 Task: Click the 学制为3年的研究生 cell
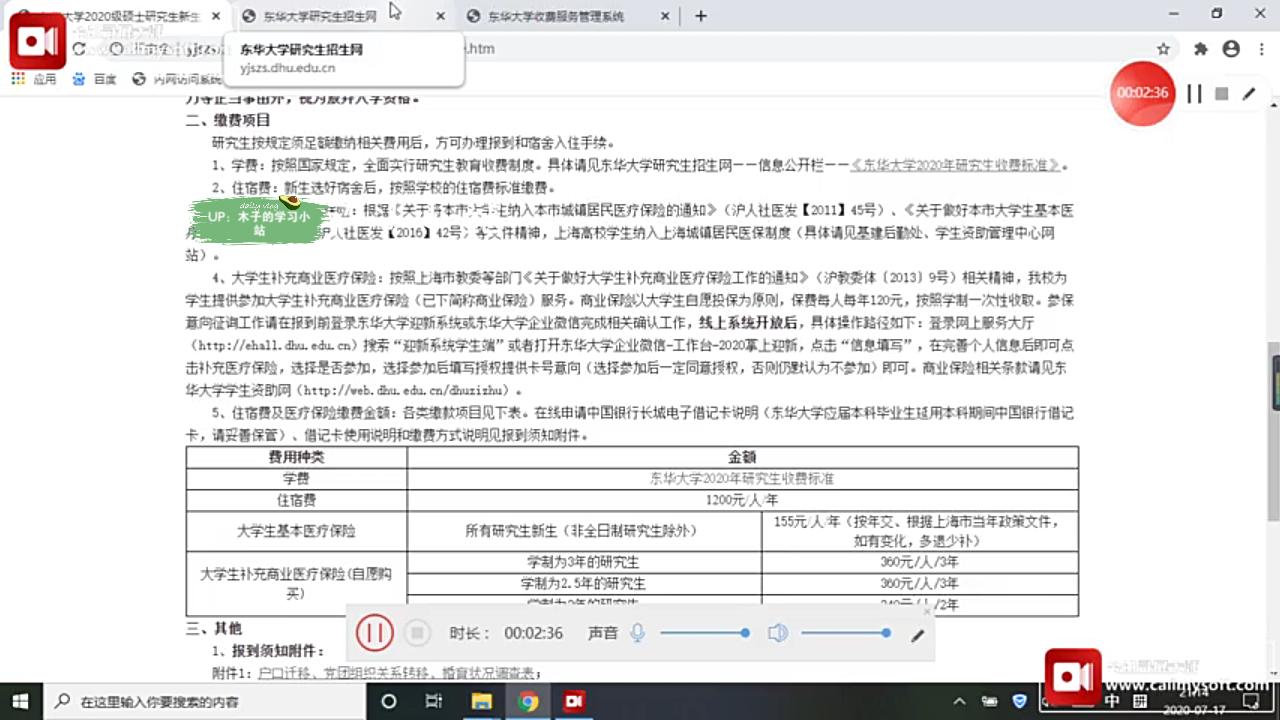coord(584,562)
